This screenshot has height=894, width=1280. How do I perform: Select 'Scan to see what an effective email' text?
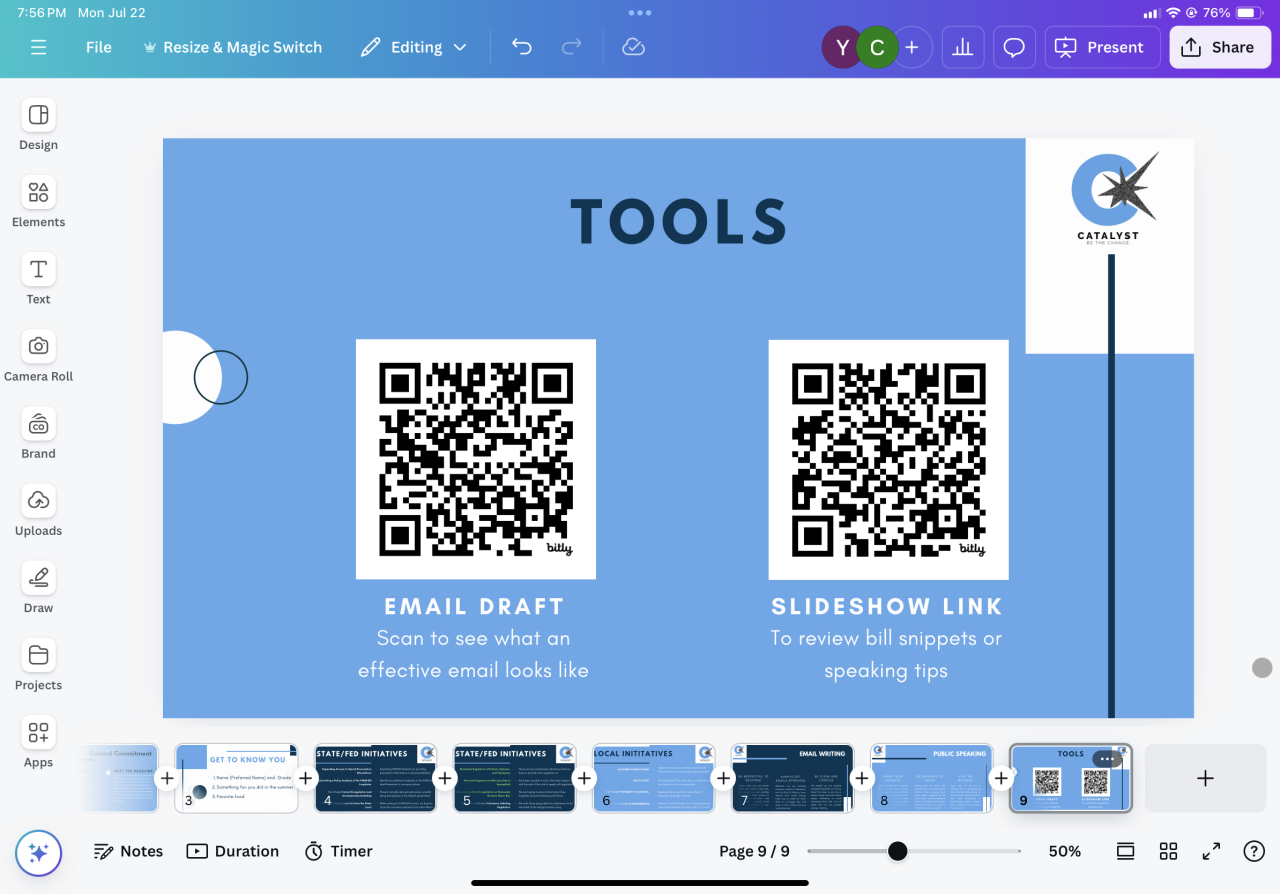point(474,654)
